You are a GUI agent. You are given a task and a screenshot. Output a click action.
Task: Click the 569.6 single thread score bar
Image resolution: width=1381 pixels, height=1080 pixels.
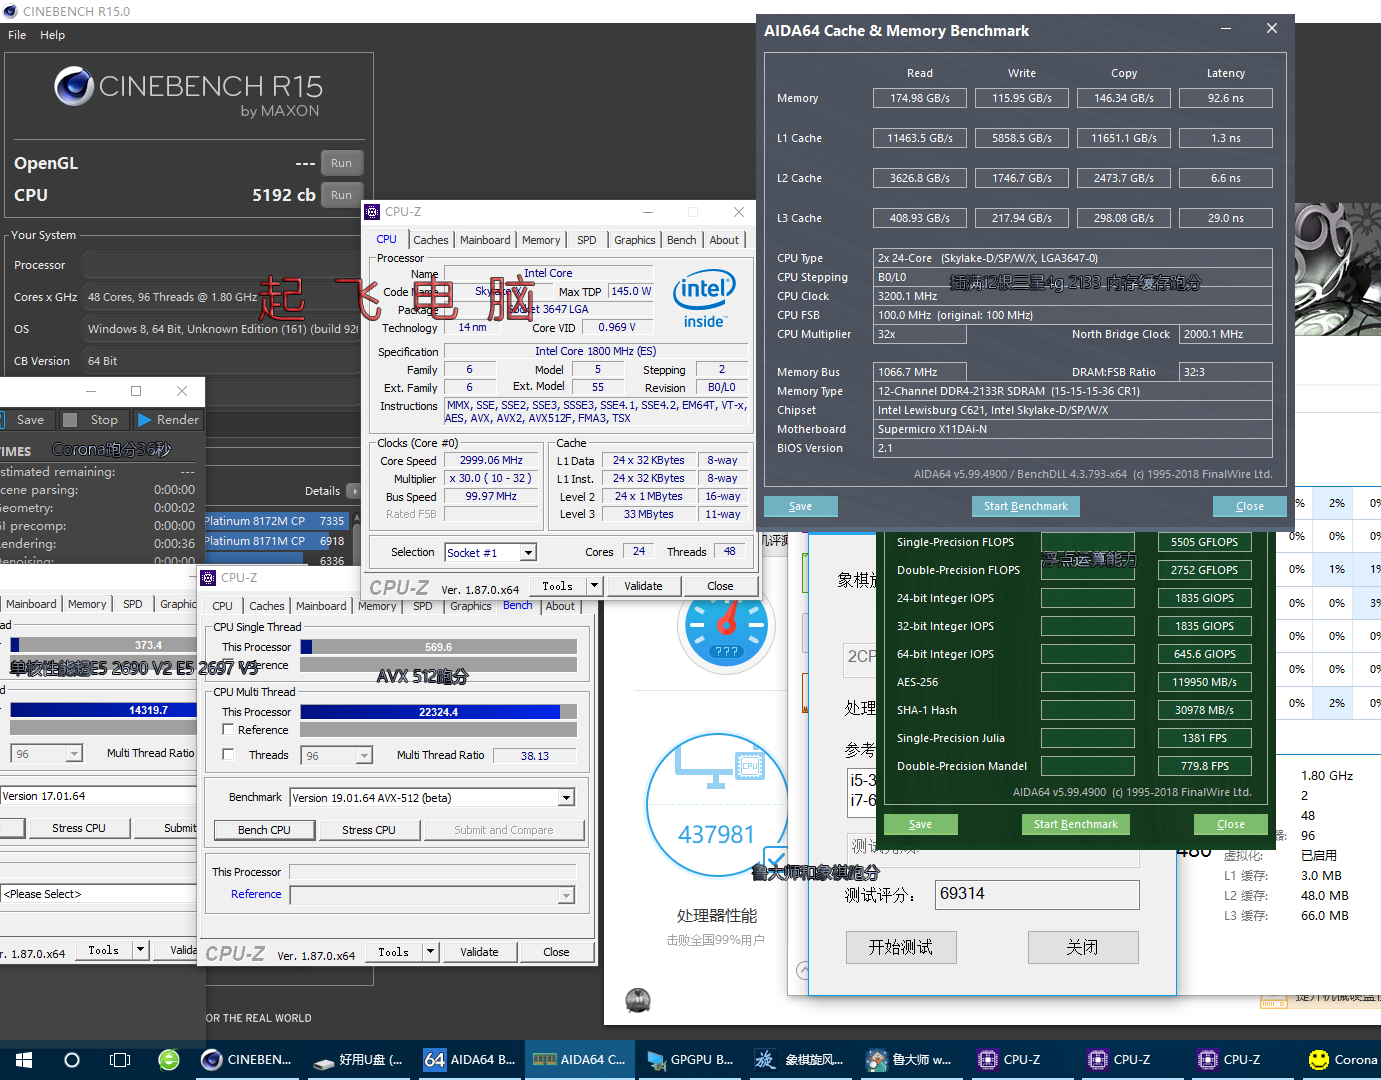point(438,647)
